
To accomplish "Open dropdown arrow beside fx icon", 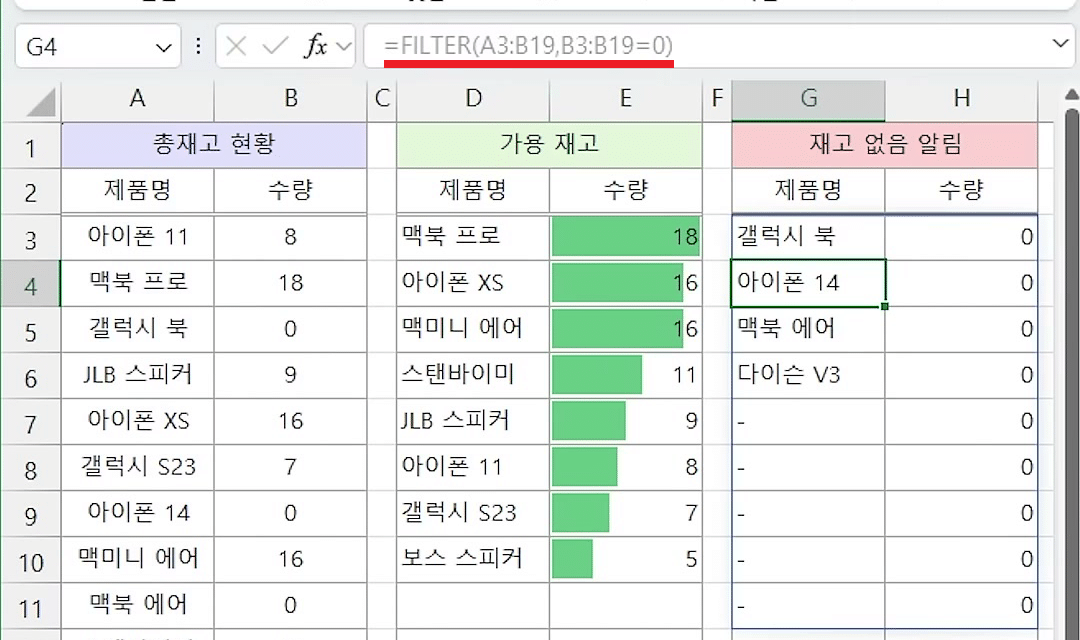I will pyautogui.click(x=343, y=47).
